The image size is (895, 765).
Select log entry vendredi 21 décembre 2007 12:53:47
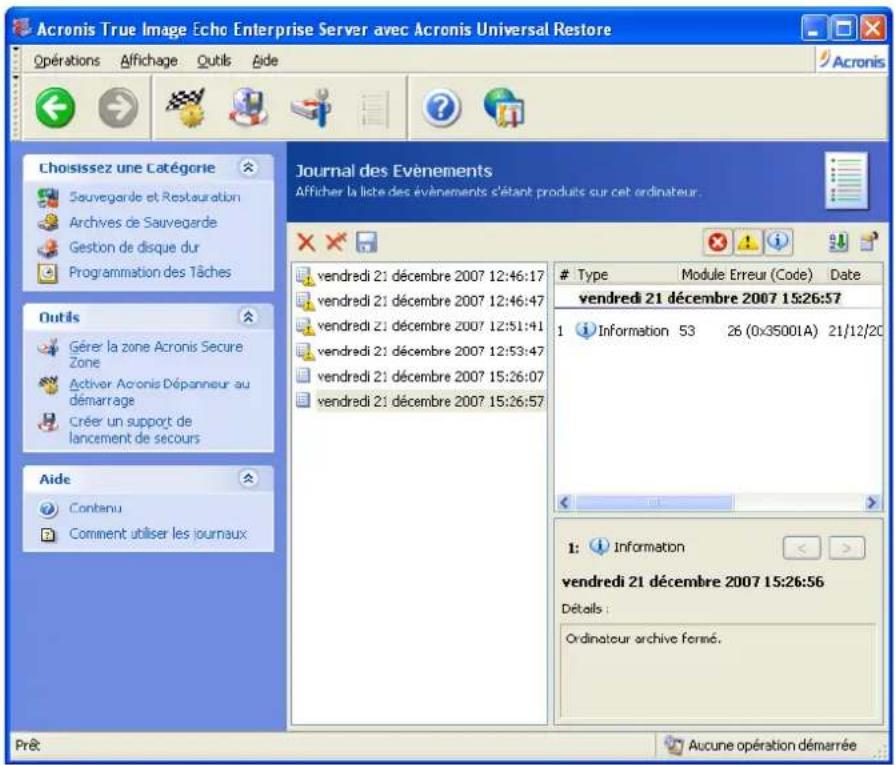pos(420,351)
